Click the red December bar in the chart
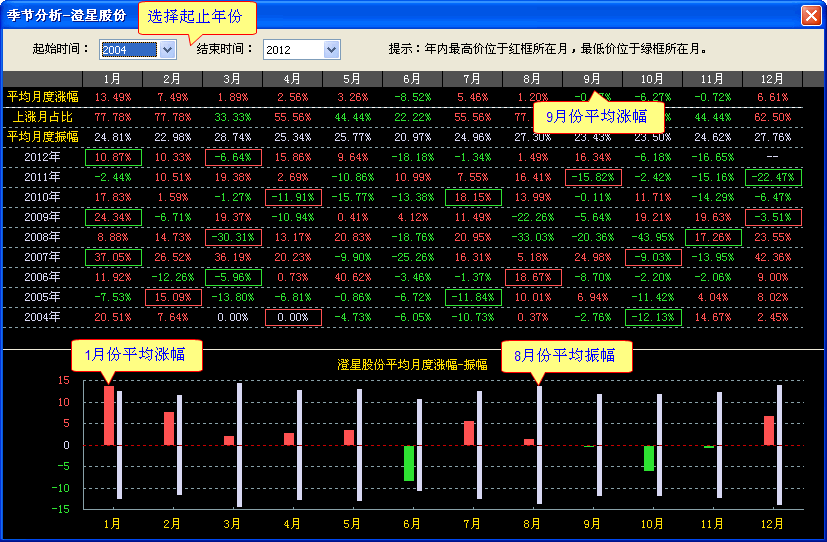The width and height of the screenshot is (827, 542). pyautogui.click(x=769, y=431)
